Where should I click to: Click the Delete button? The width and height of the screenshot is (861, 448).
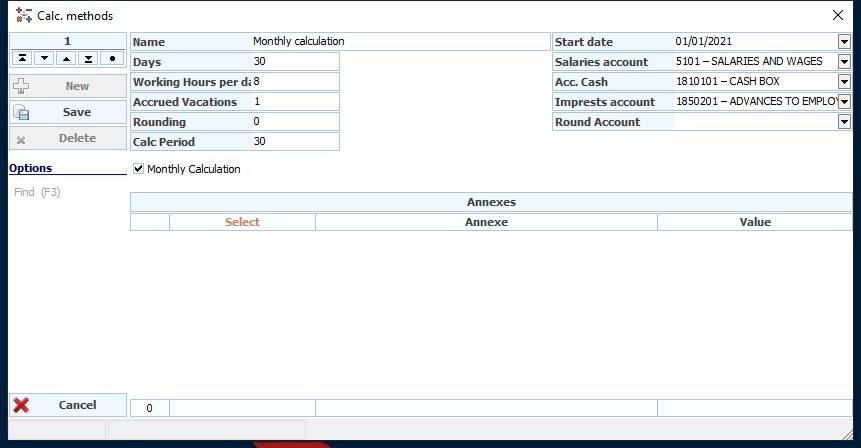pos(68,138)
